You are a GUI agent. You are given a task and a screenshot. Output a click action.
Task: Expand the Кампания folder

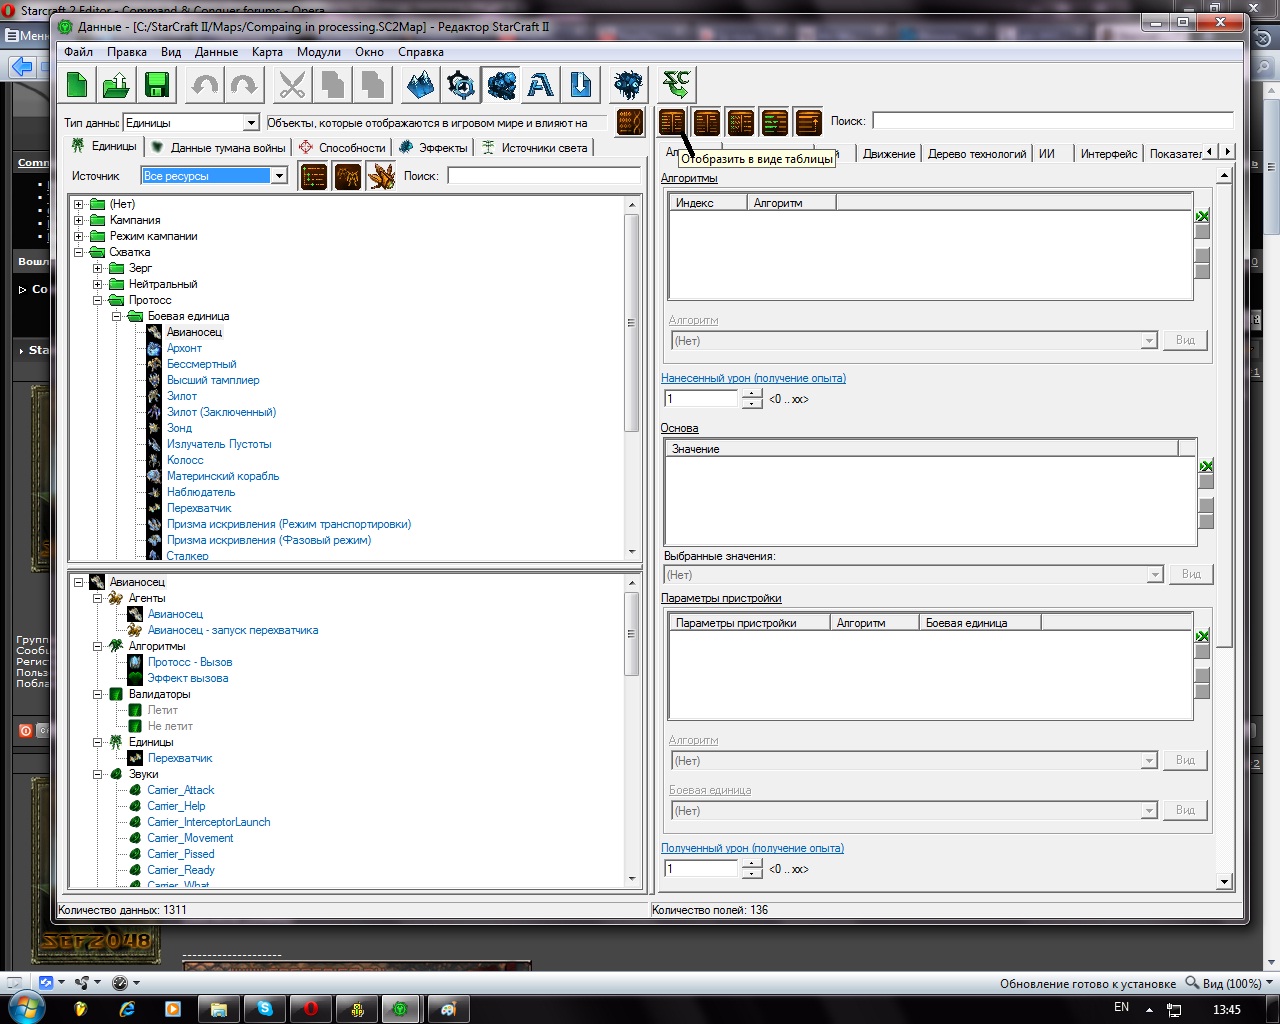(78, 220)
